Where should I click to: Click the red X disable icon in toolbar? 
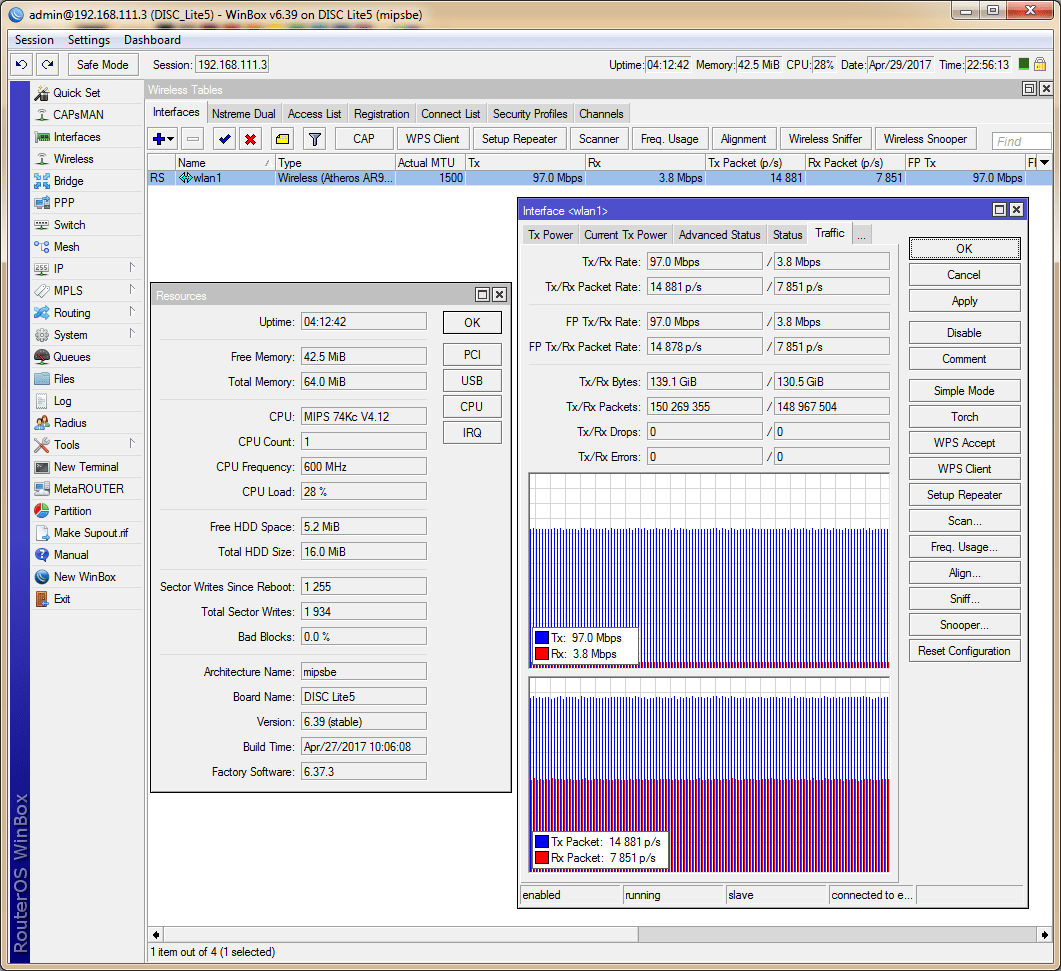tap(250, 139)
